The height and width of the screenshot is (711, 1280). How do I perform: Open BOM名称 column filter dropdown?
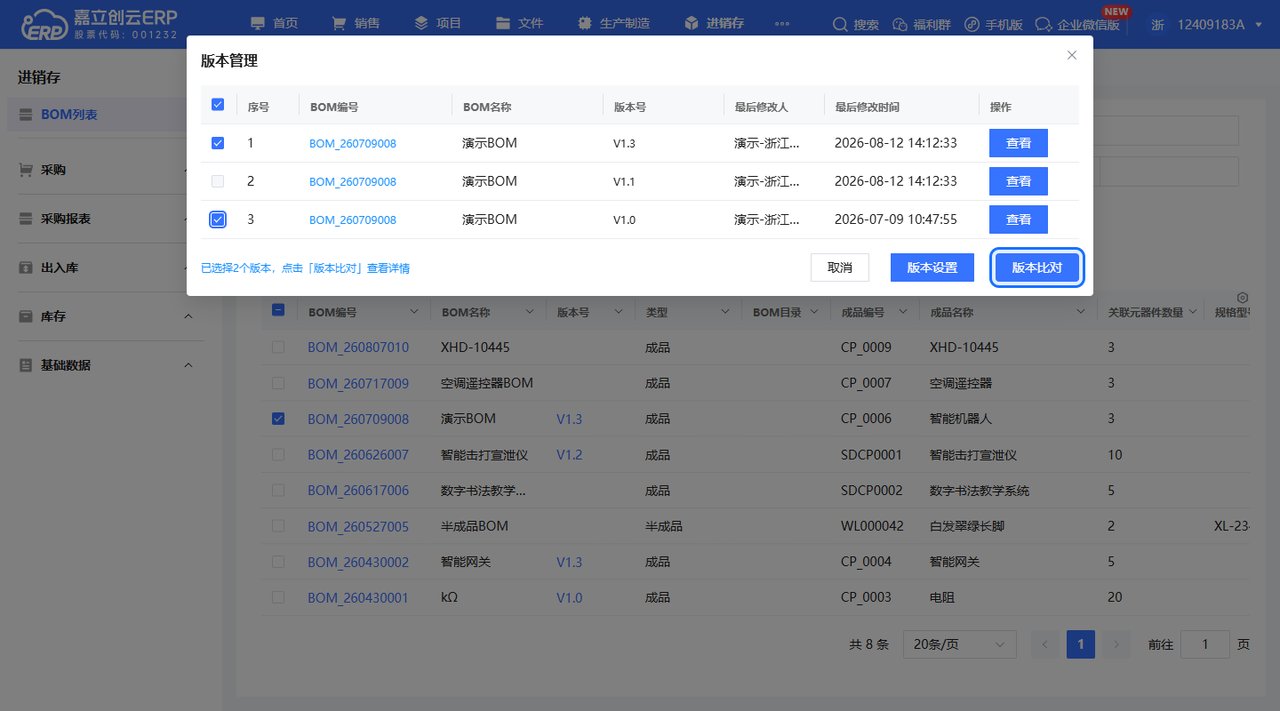(x=531, y=313)
